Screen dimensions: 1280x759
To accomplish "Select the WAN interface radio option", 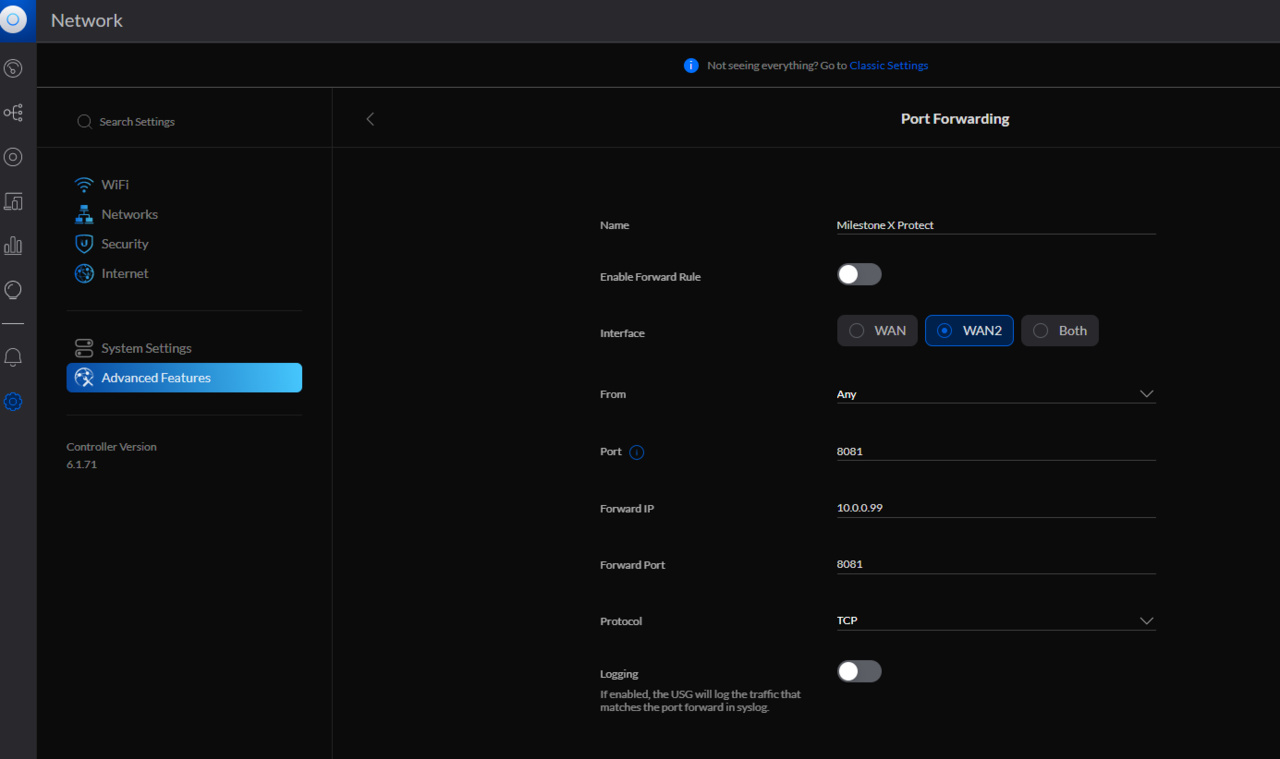I will pos(877,331).
